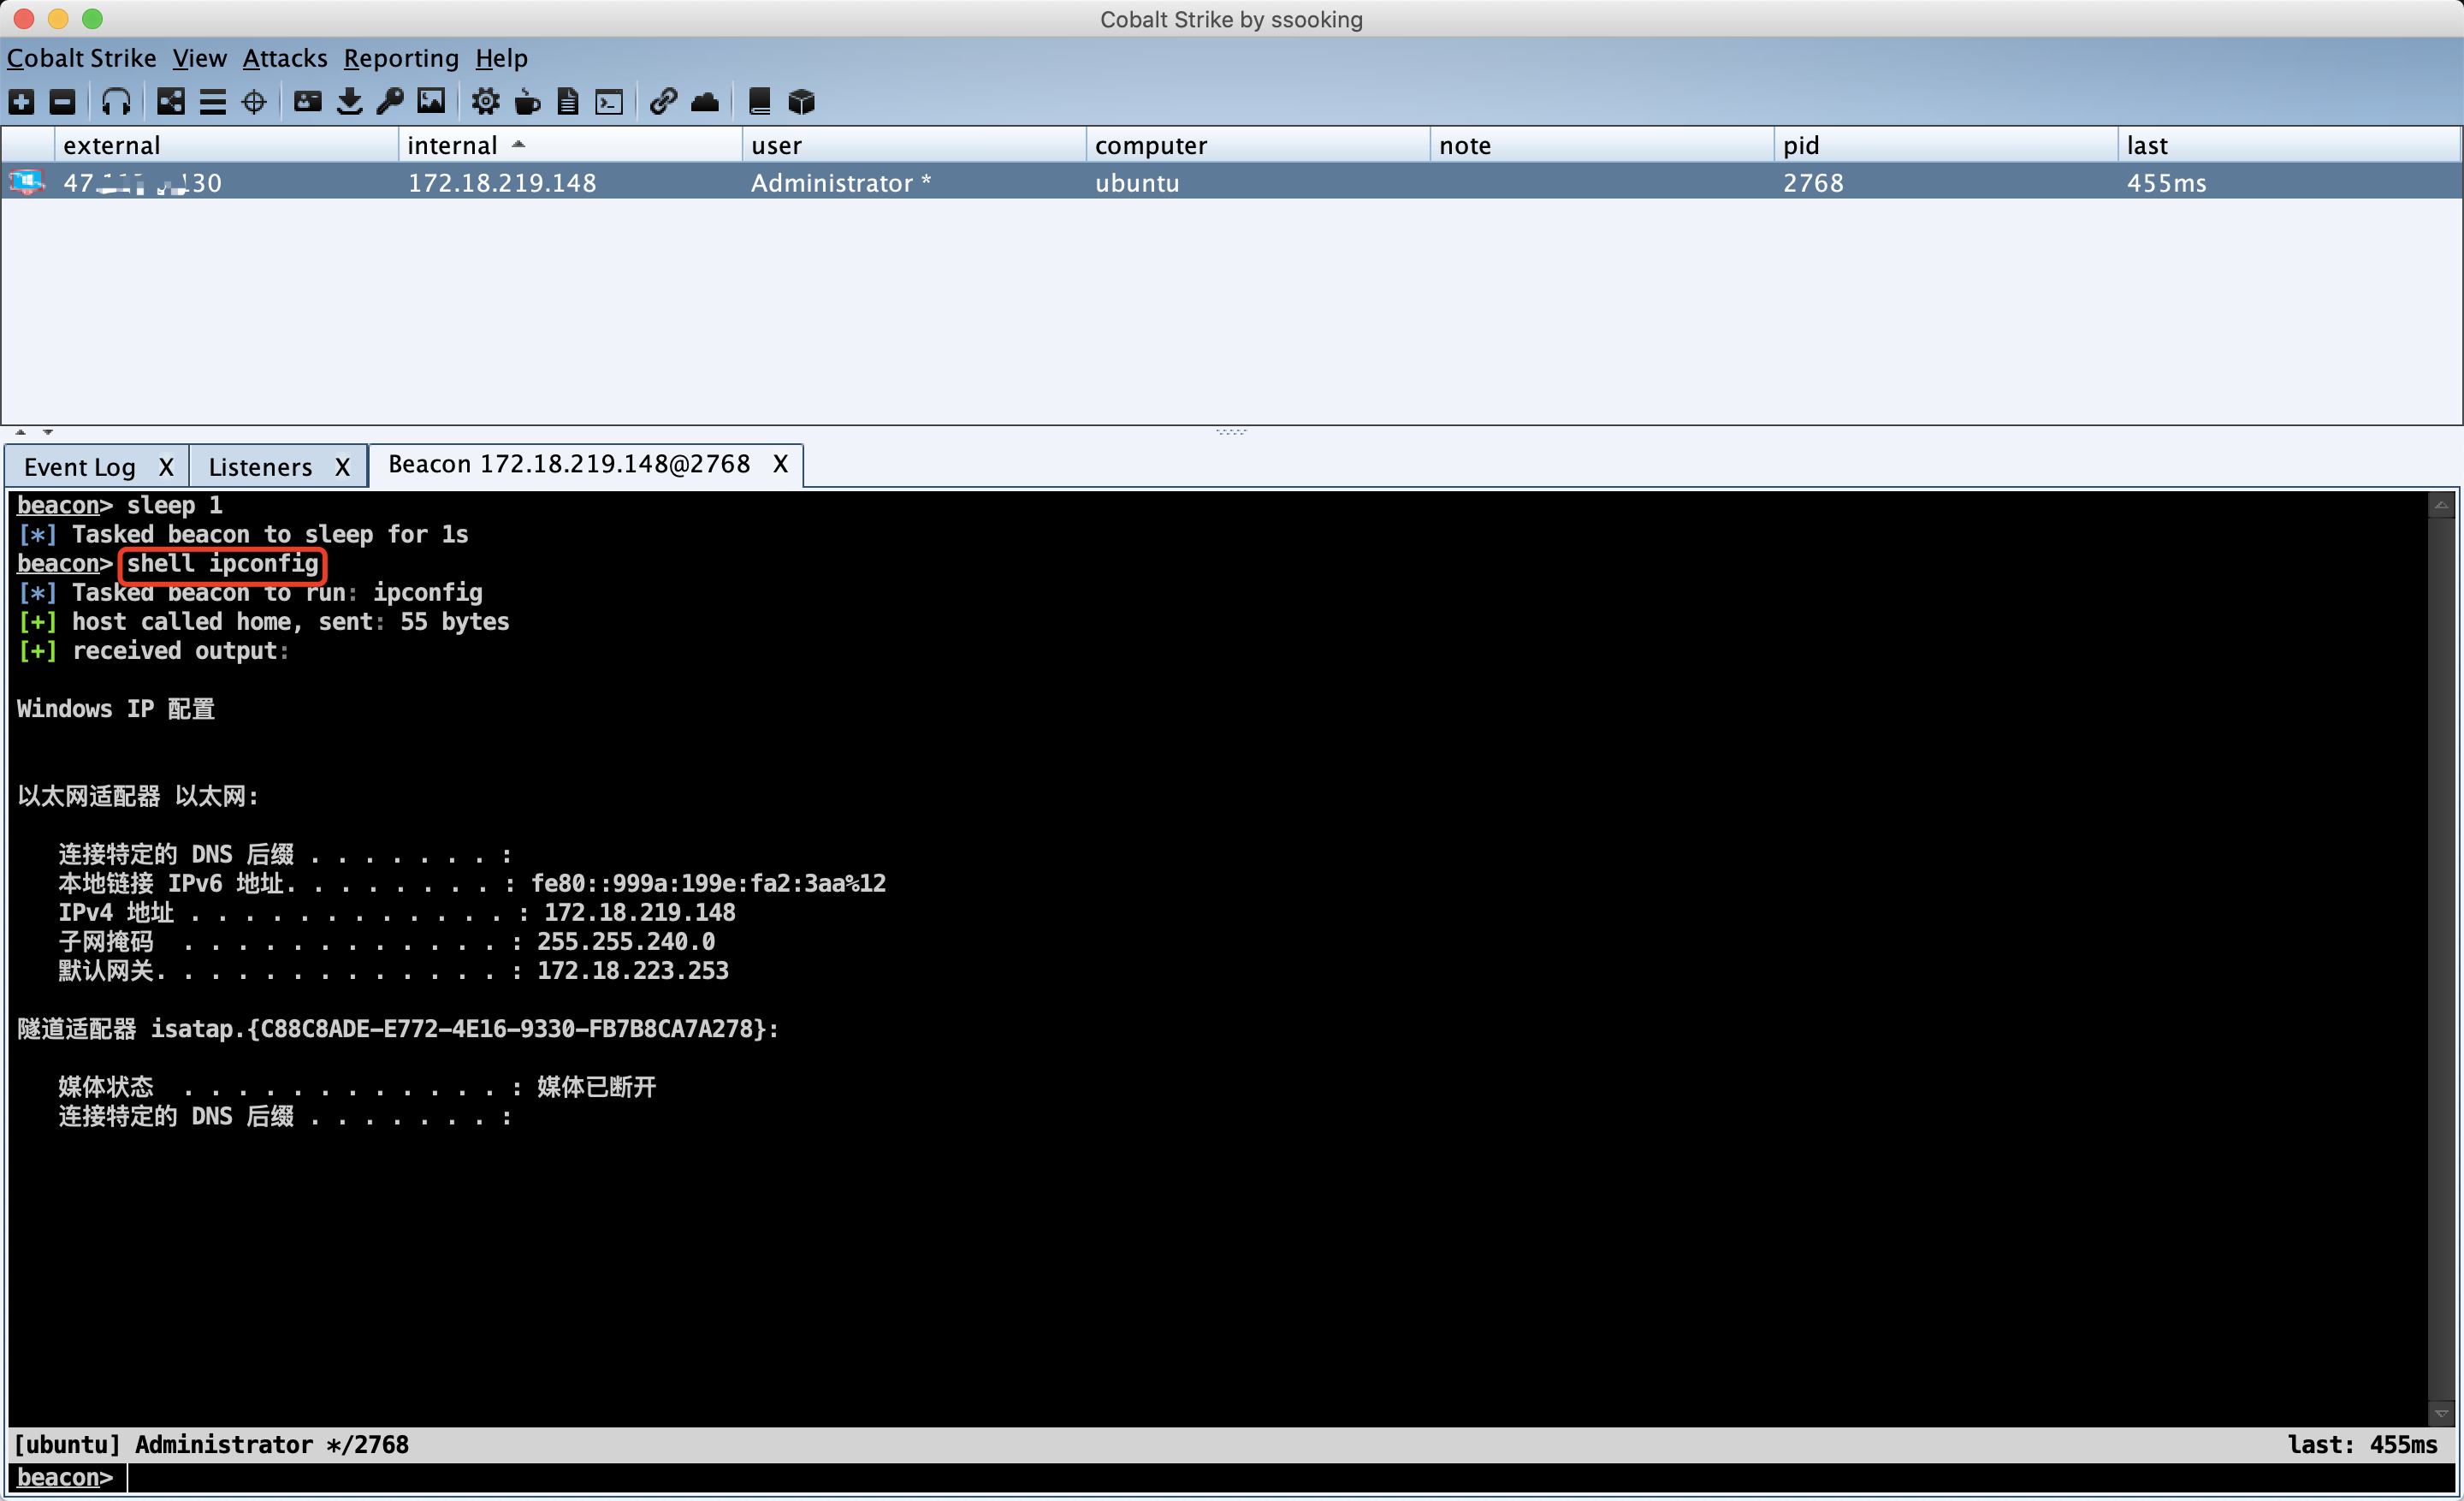Click the coffee cup Java applet icon
2464x1501 pixels.
coord(527,102)
